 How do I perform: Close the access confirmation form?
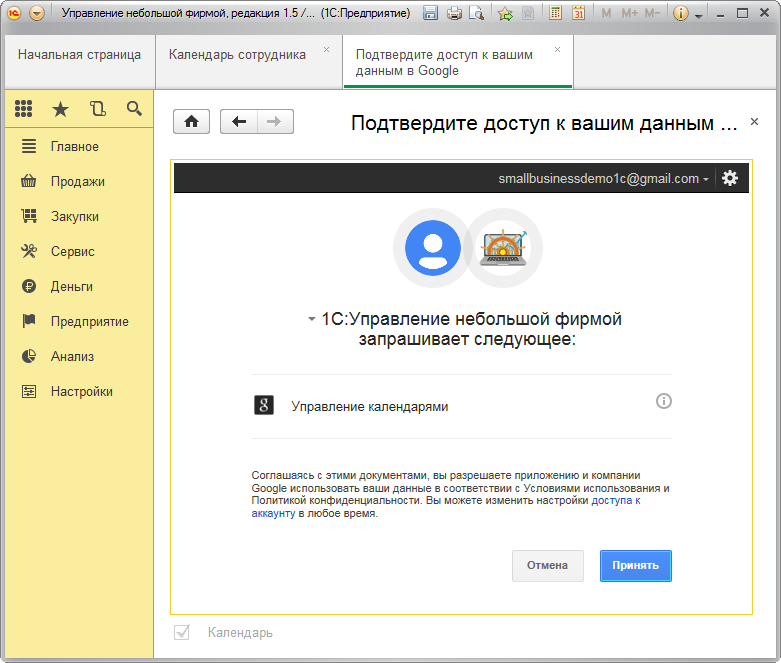click(x=754, y=121)
